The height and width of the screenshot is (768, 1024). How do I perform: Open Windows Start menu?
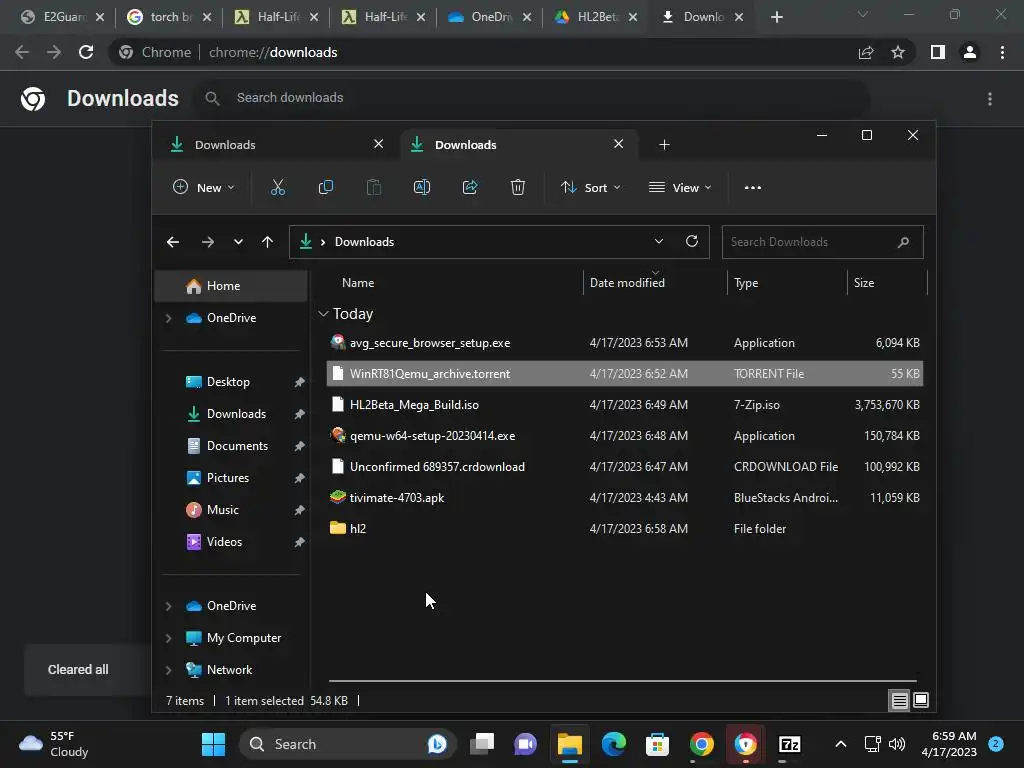(214, 744)
